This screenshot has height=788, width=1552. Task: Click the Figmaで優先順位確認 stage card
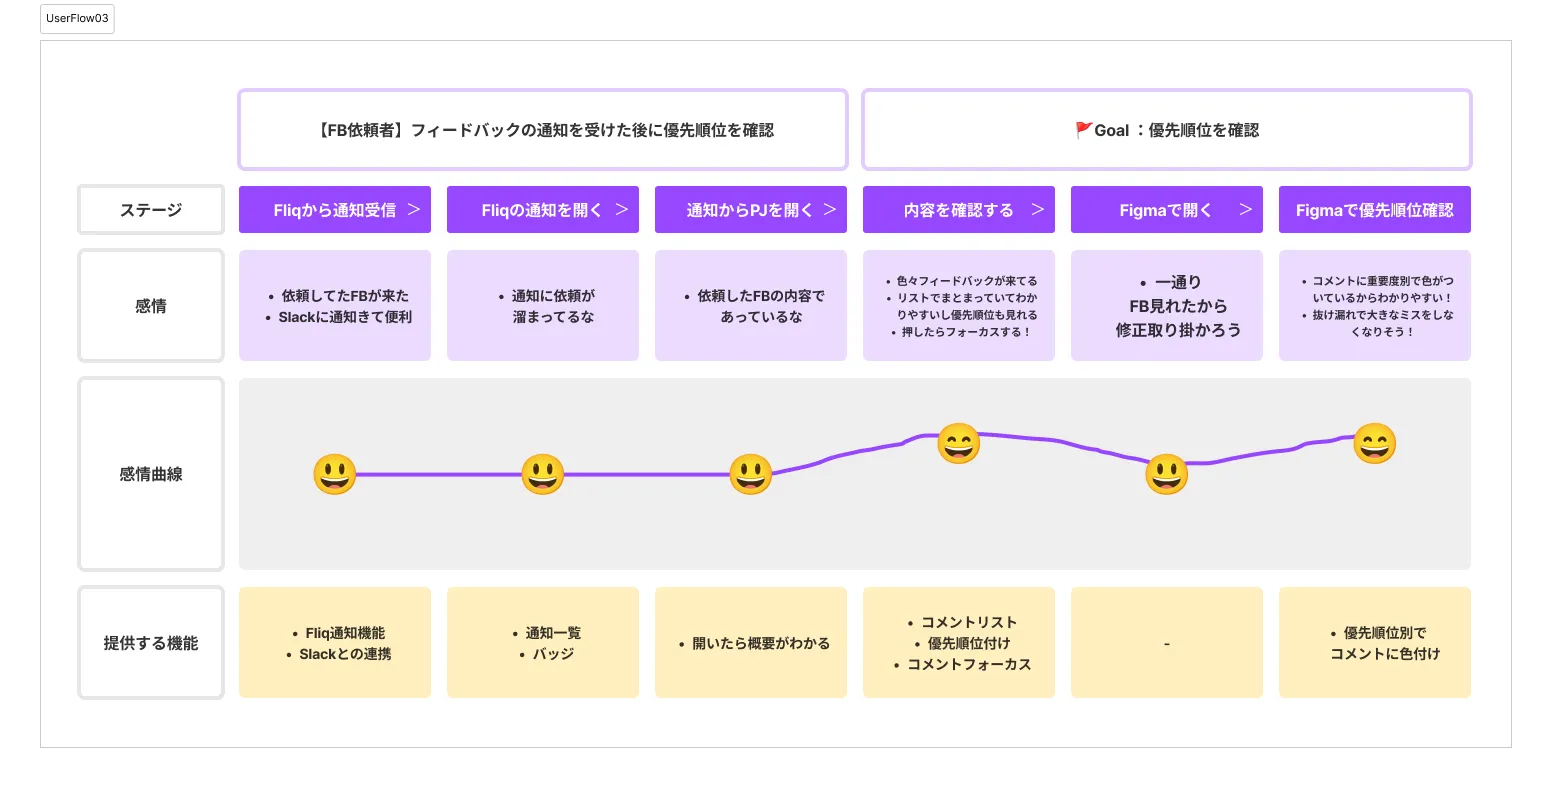1375,210
